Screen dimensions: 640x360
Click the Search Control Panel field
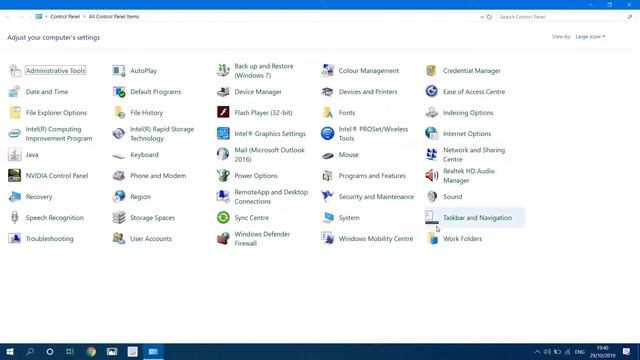coord(565,17)
